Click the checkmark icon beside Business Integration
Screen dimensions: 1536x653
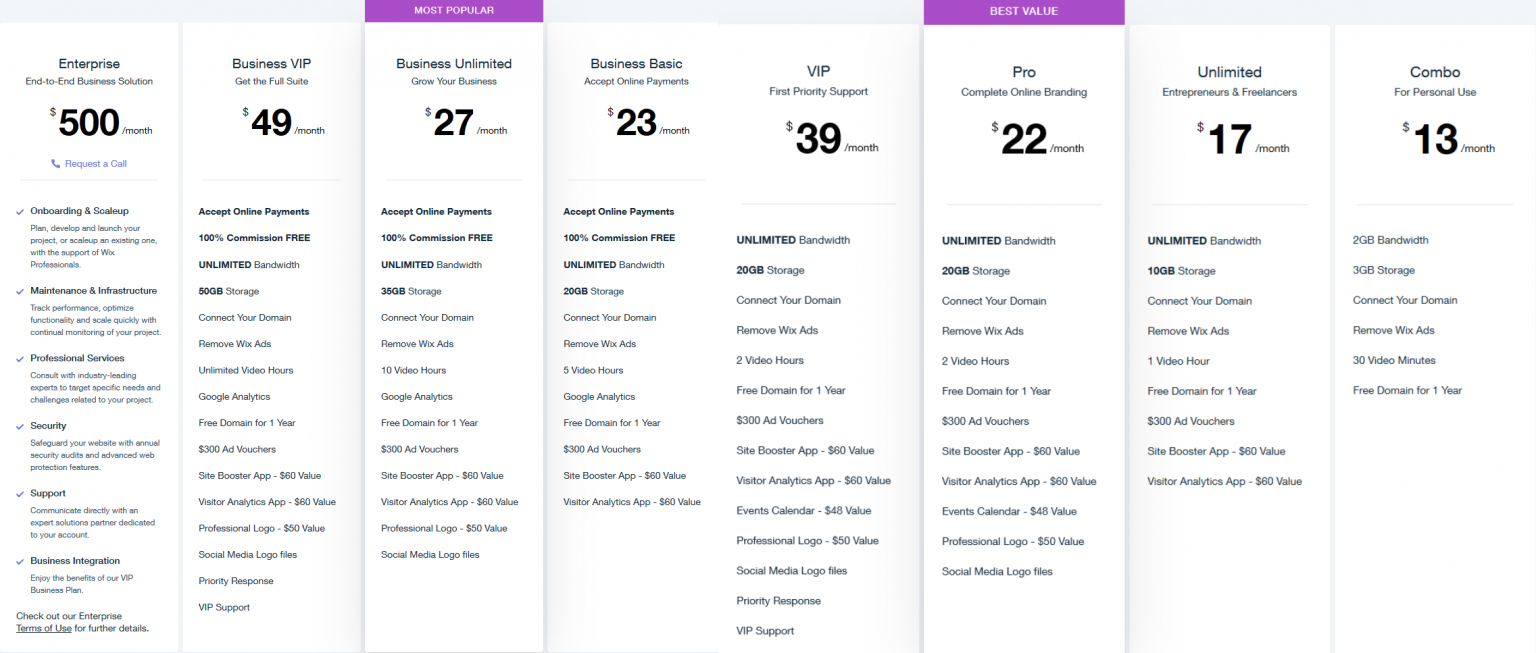(20, 561)
